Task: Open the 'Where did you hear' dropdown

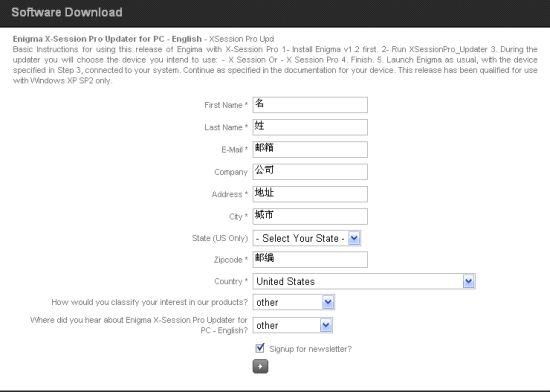Action: (293, 325)
